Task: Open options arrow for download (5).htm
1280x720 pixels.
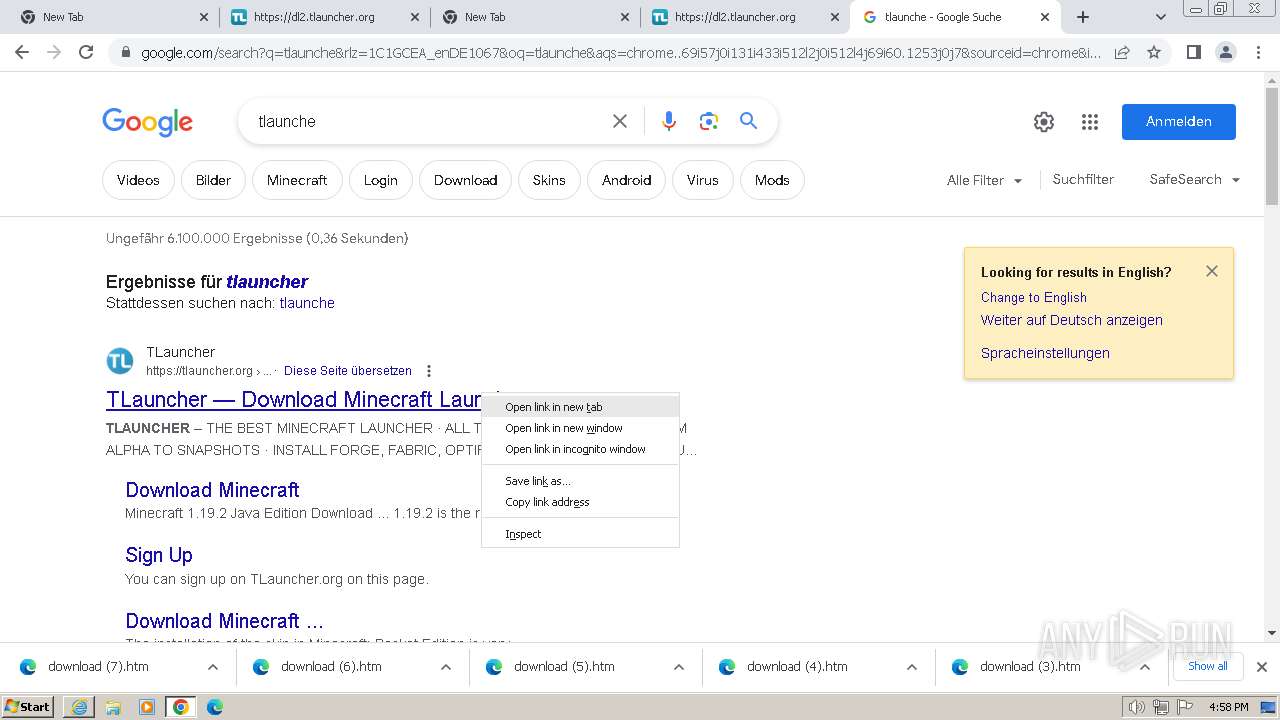Action: 678,667
